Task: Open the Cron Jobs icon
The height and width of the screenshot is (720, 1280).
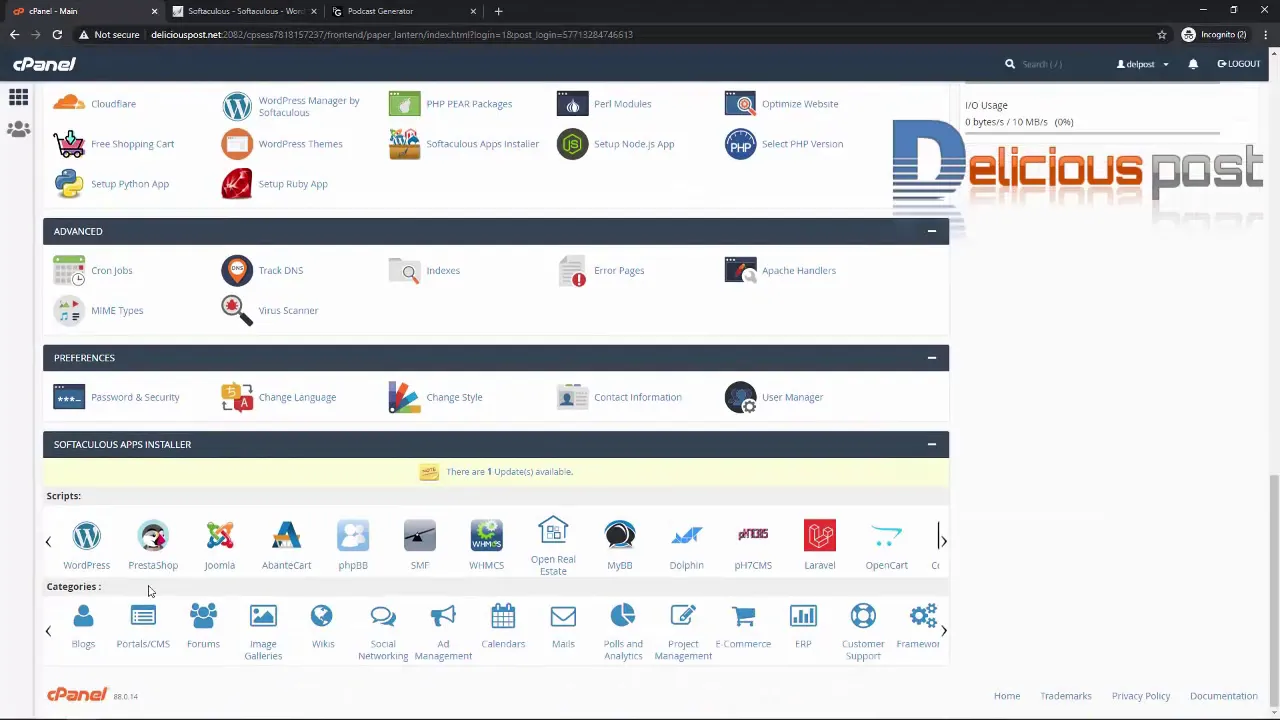Action: (x=69, y=270)
